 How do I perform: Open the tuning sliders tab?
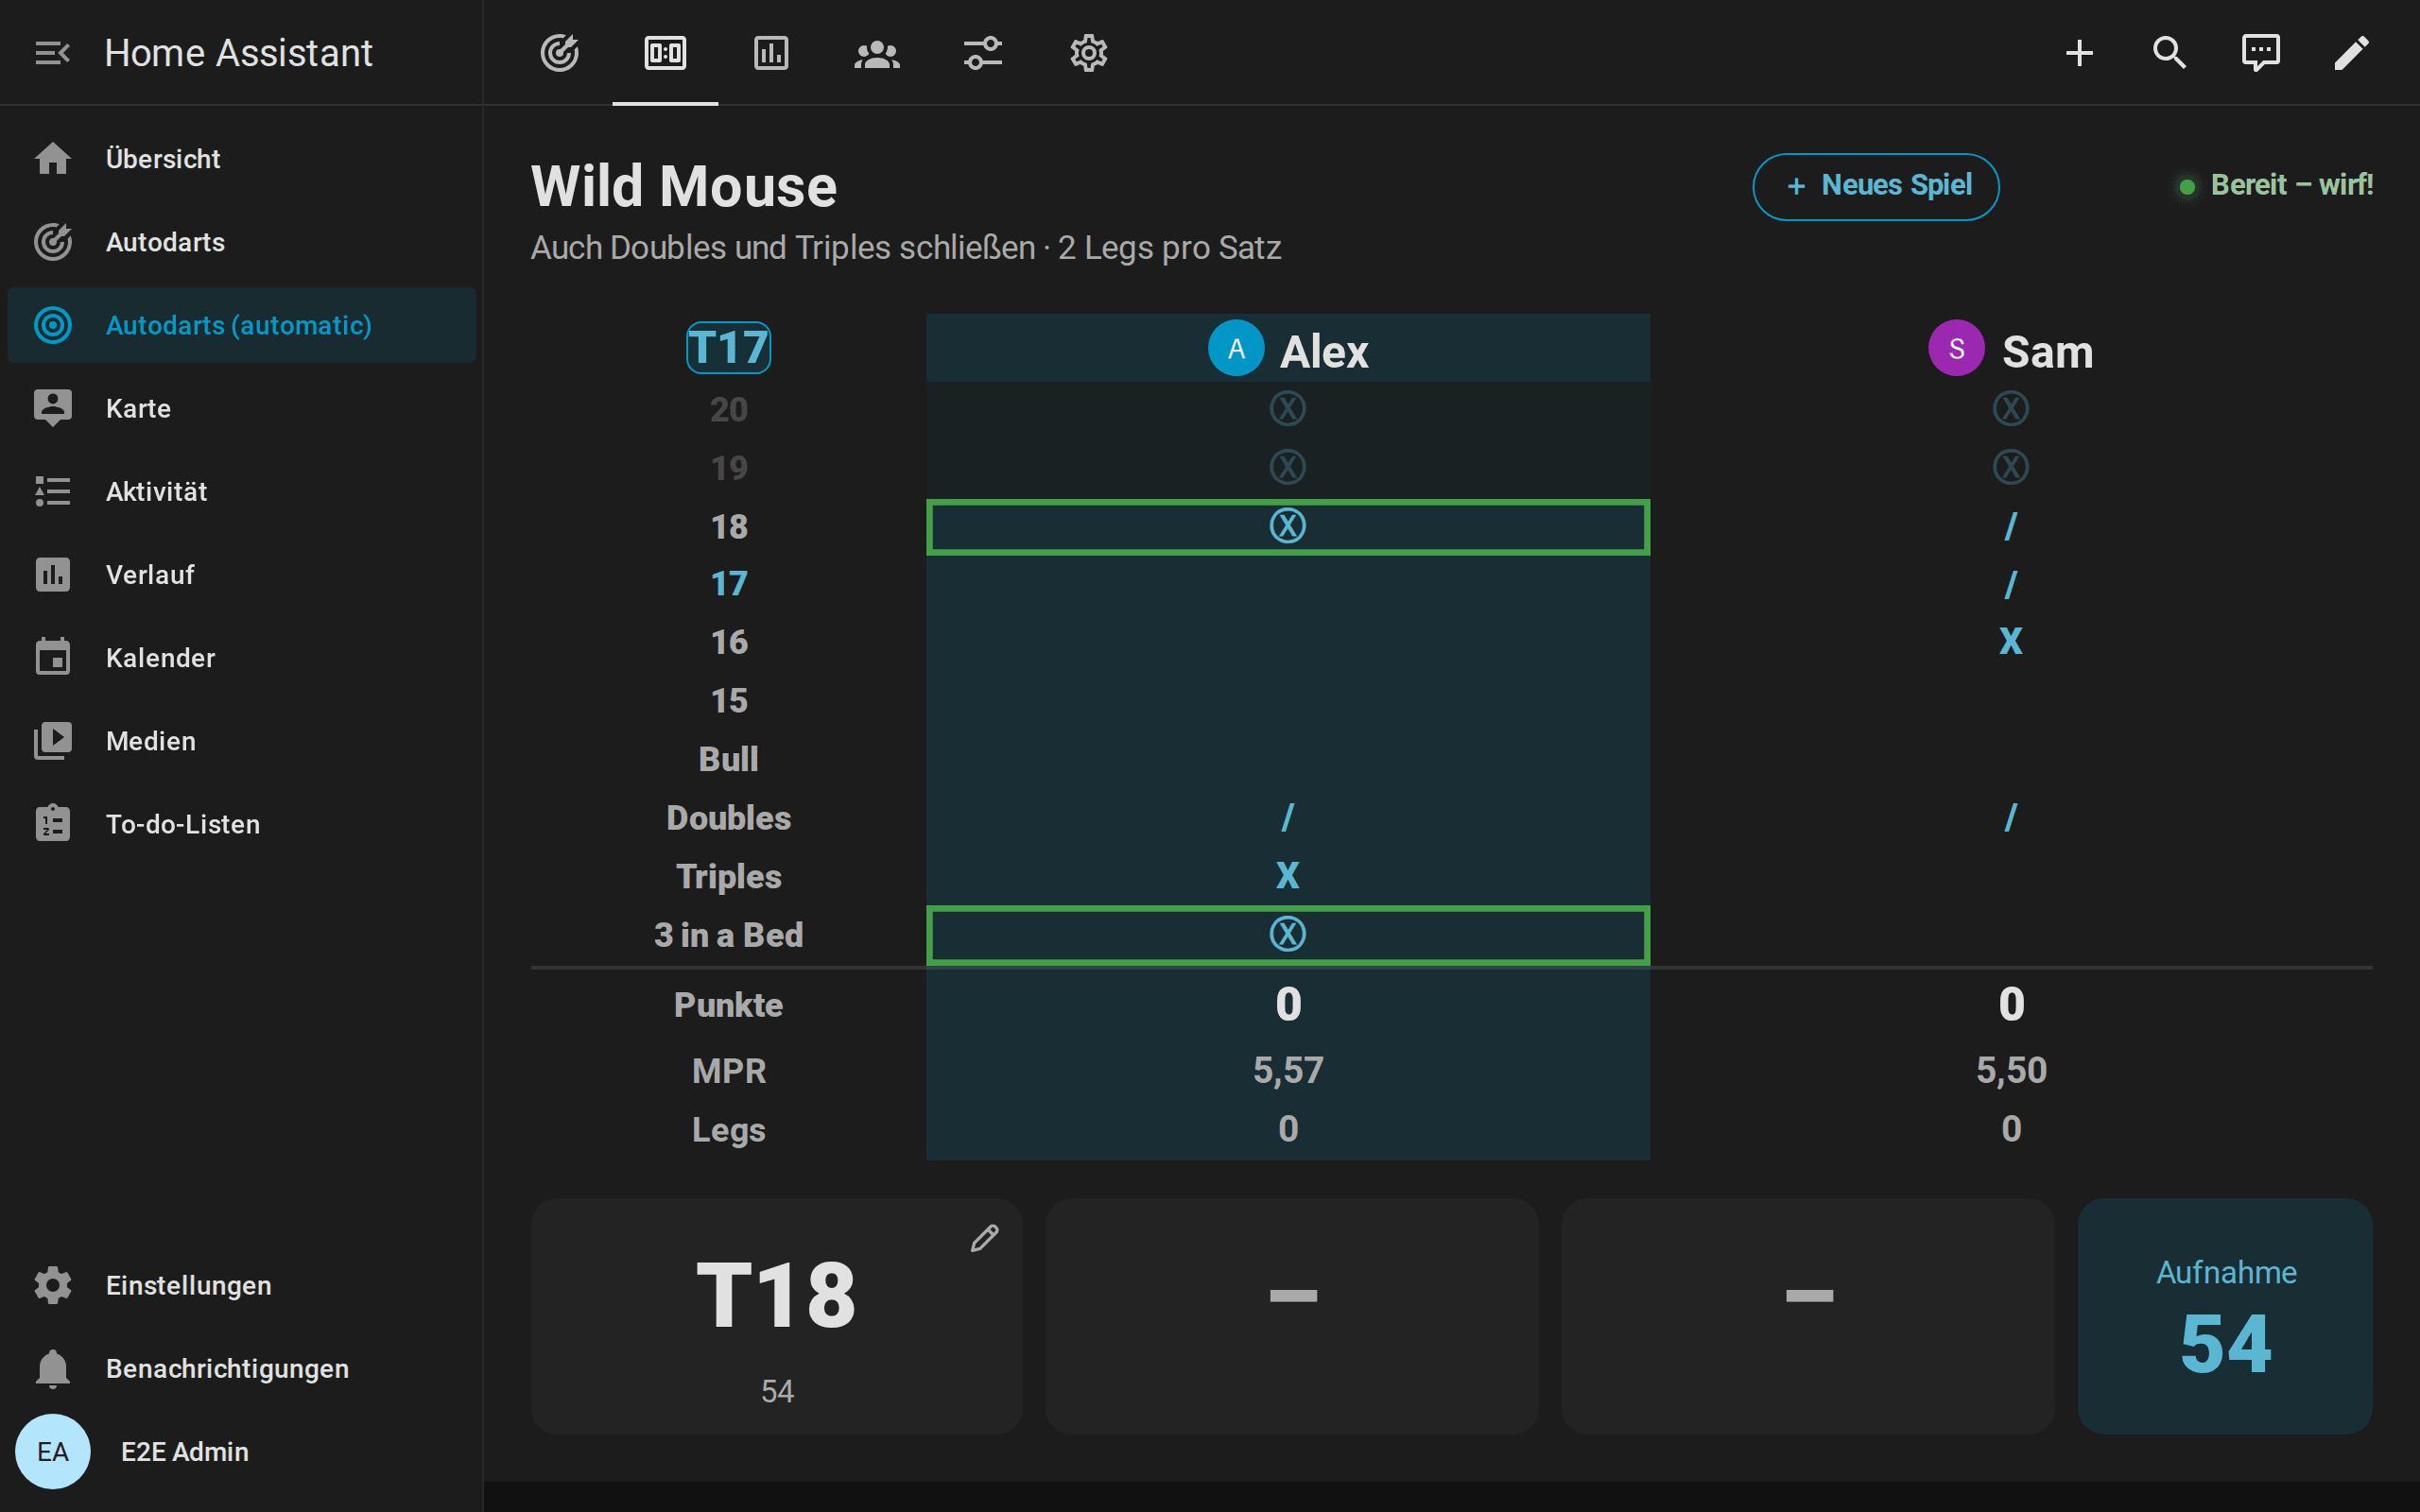click(983, 53)
